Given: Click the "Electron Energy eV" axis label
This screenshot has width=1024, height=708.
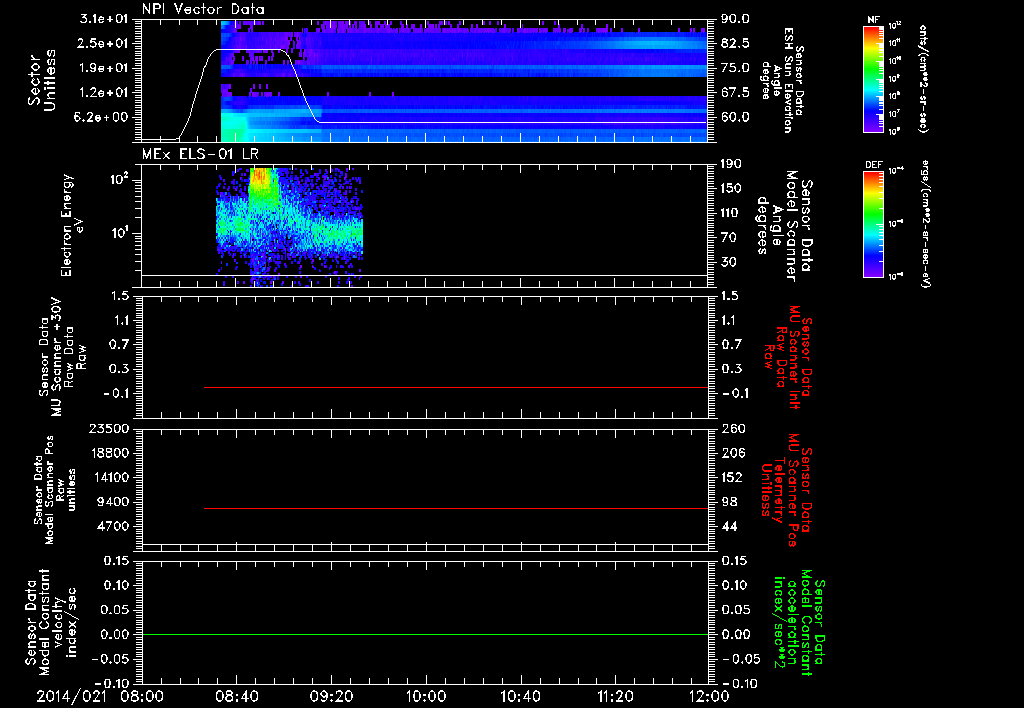Looking at the screenshot, I should [72, 225].
